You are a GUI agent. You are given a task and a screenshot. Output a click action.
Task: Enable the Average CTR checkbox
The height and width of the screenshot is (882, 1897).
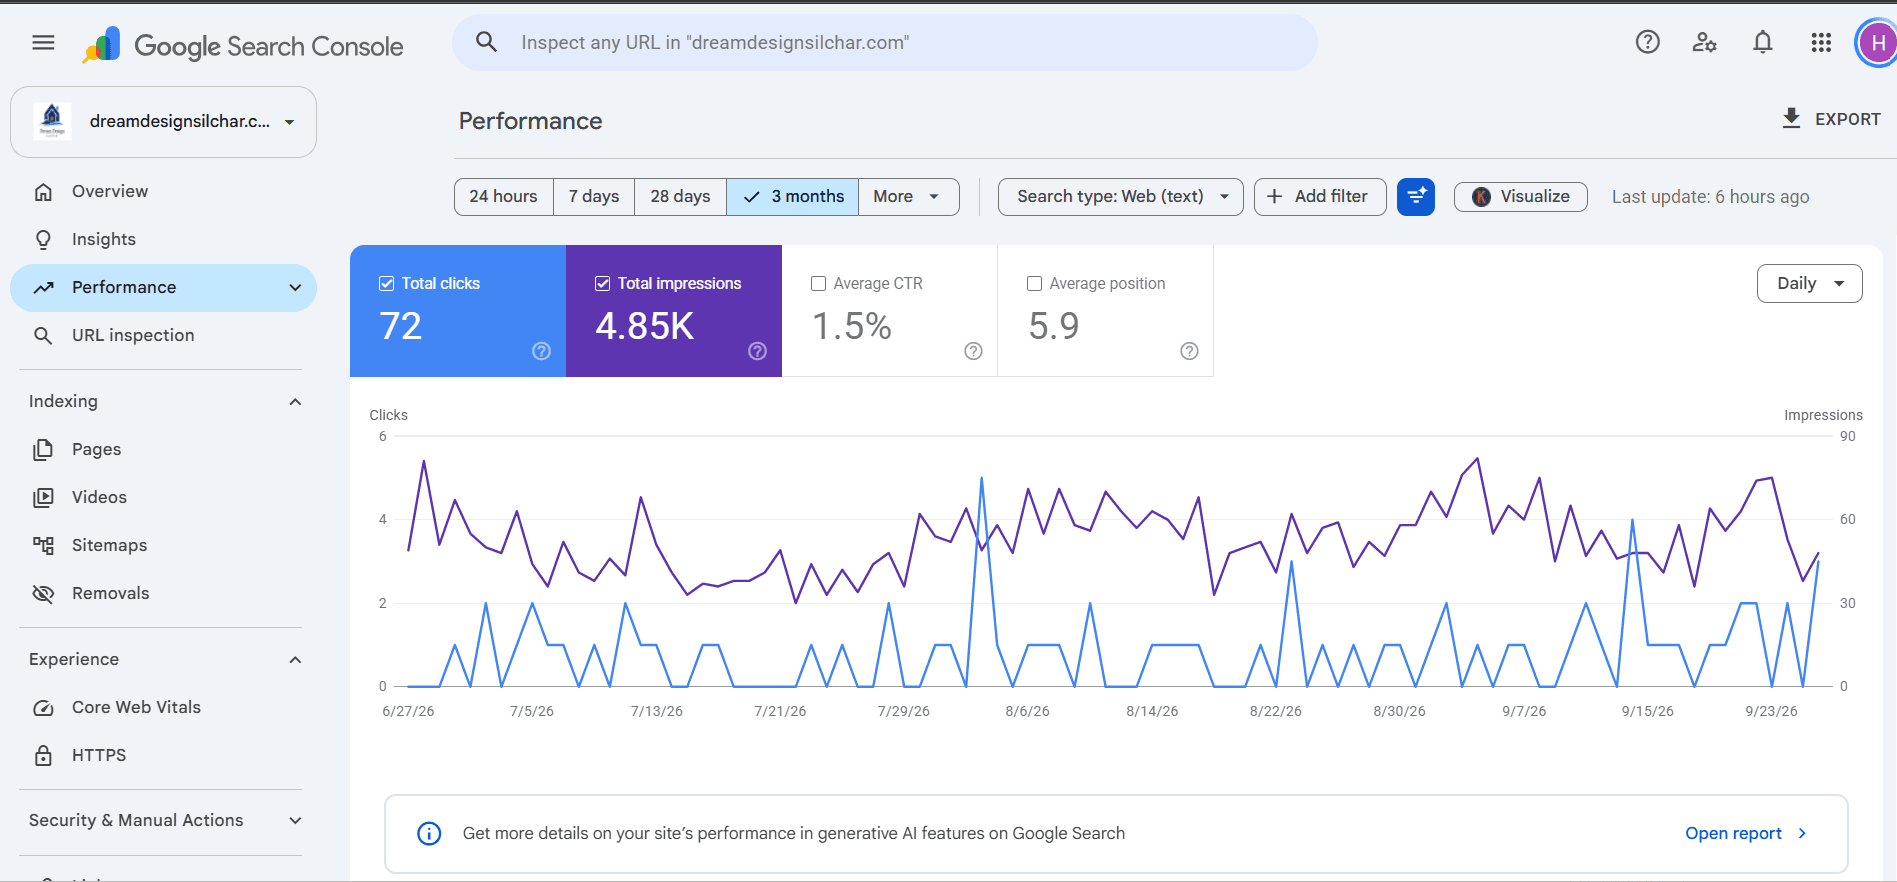tap(819, 284)
